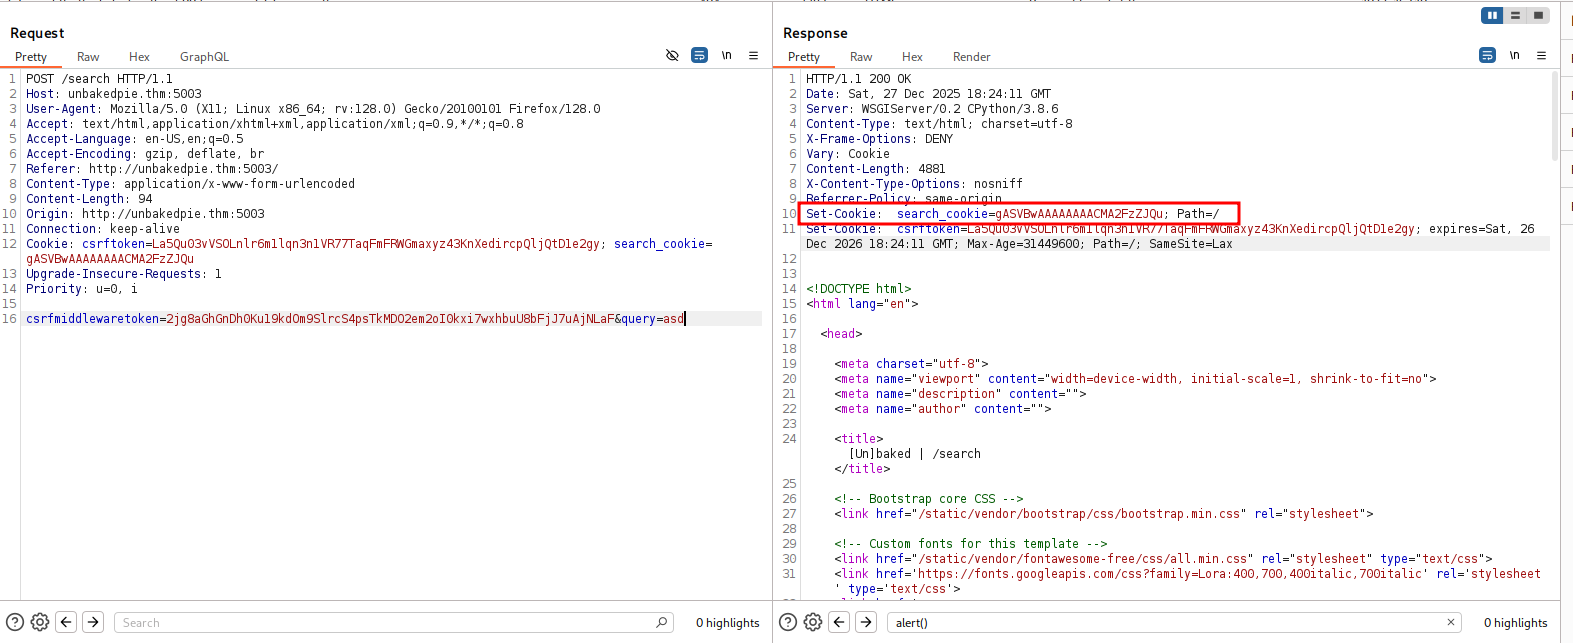Open the Response panel hamburger options menu

1541,55
